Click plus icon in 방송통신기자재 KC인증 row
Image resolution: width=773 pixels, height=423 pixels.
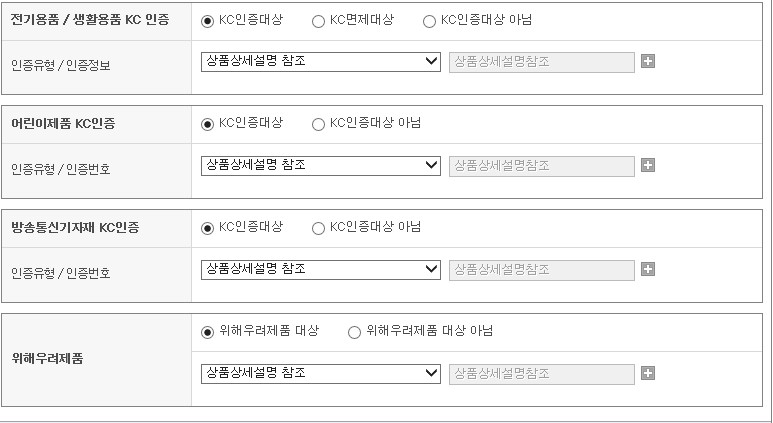(x=648, y=269)
